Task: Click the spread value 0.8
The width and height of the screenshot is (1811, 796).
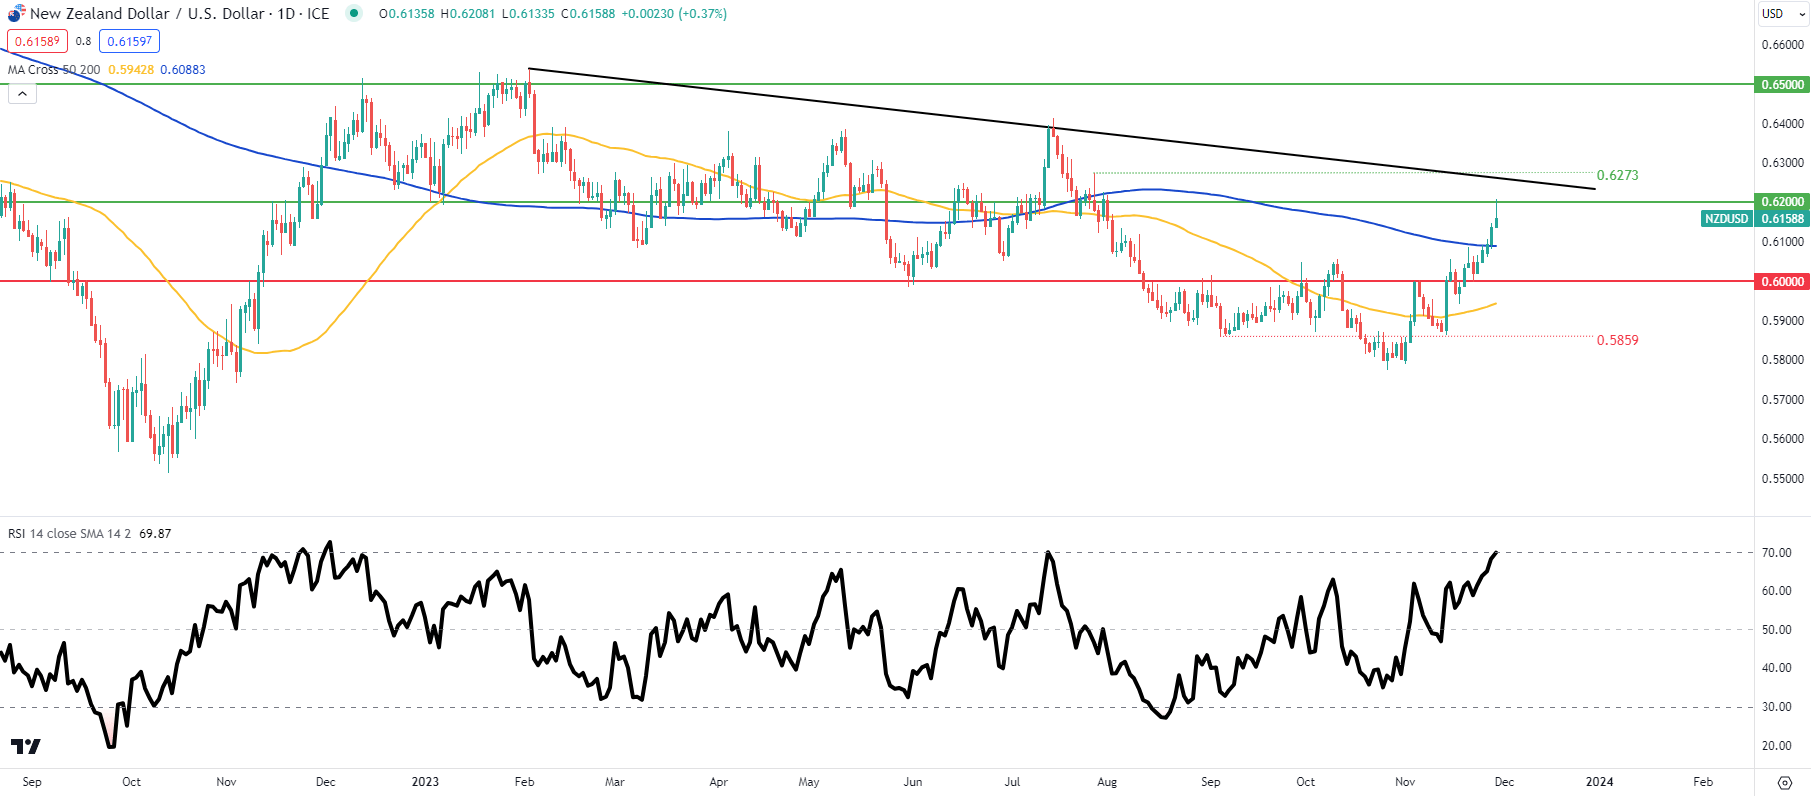Action: point(83,41)
